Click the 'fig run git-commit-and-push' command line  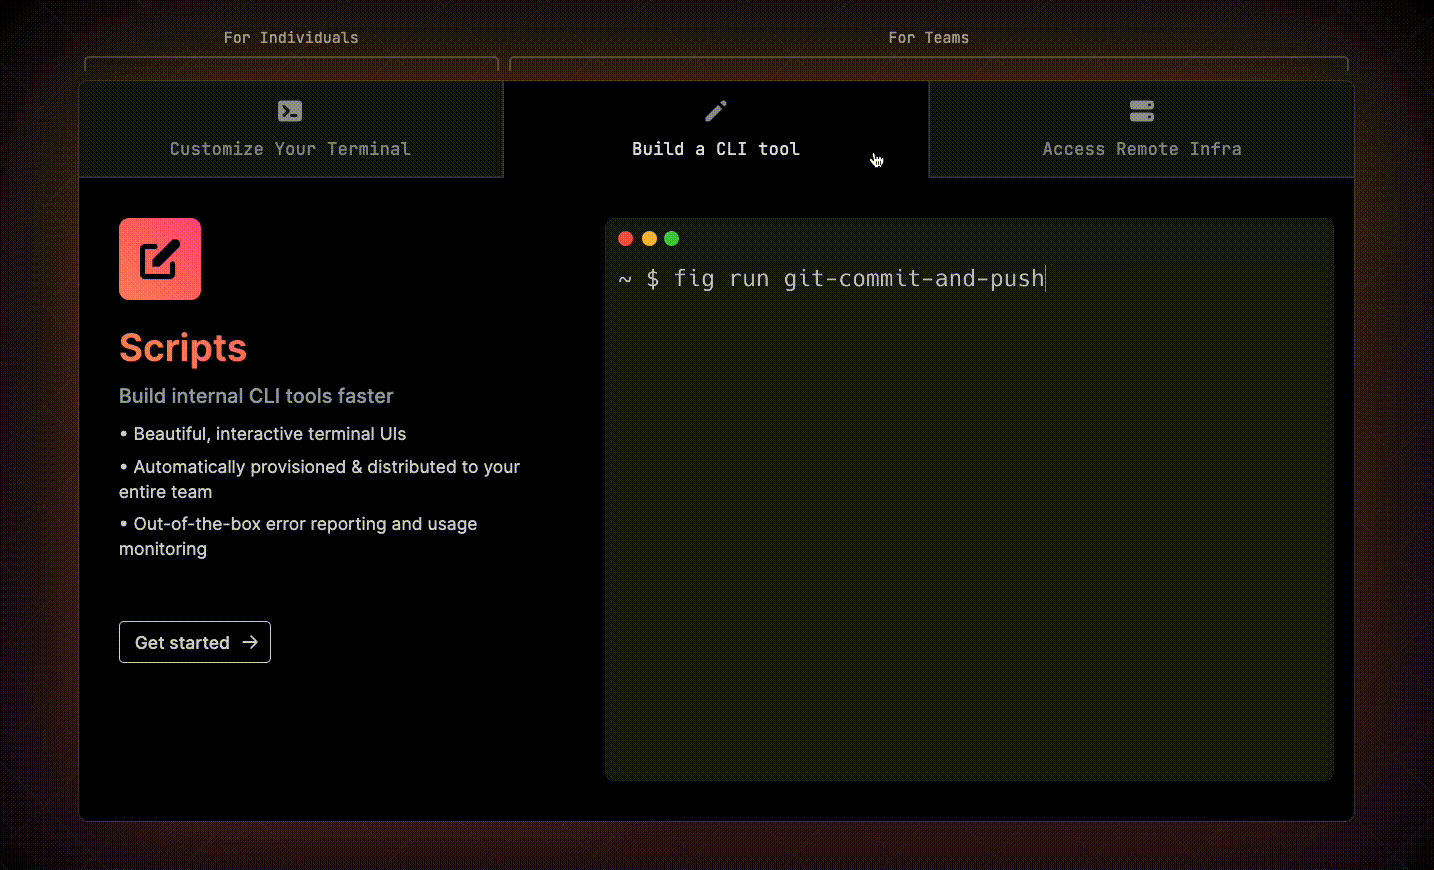click(x=832, y=278)
